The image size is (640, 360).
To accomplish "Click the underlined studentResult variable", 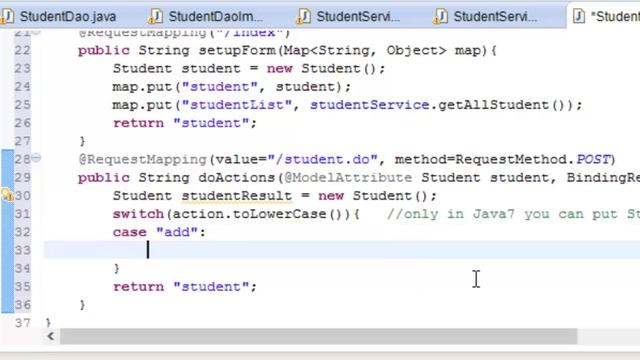I will point(237,196).
